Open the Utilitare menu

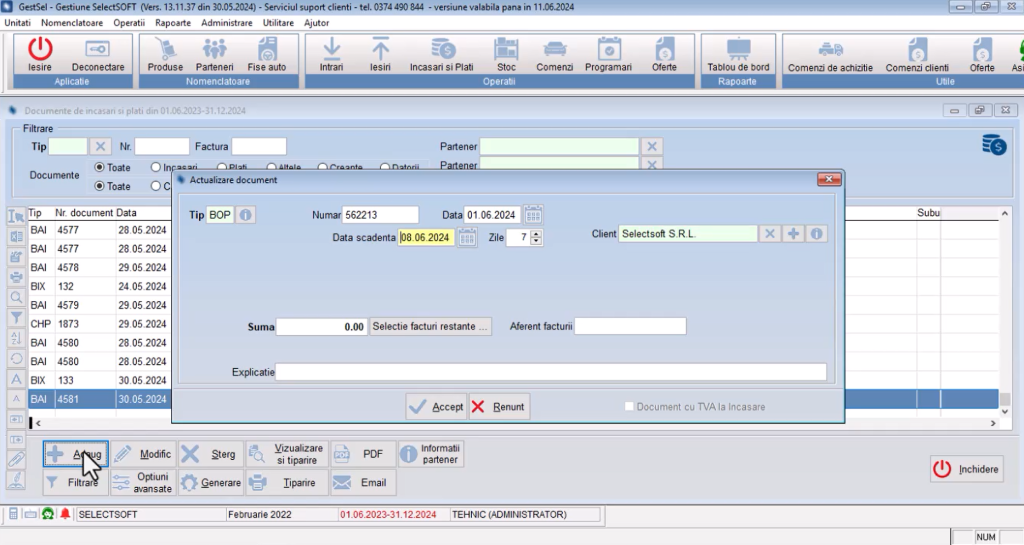click(278, 23)
